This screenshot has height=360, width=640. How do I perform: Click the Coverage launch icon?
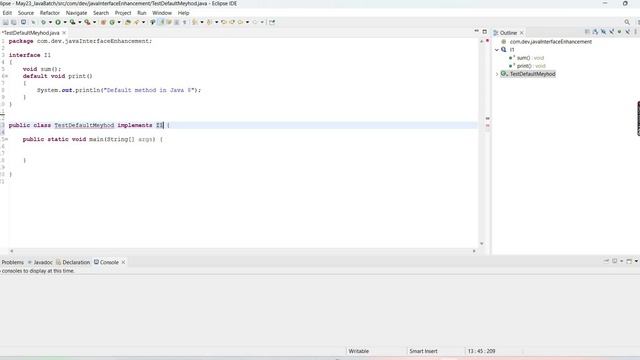point(73,22)
